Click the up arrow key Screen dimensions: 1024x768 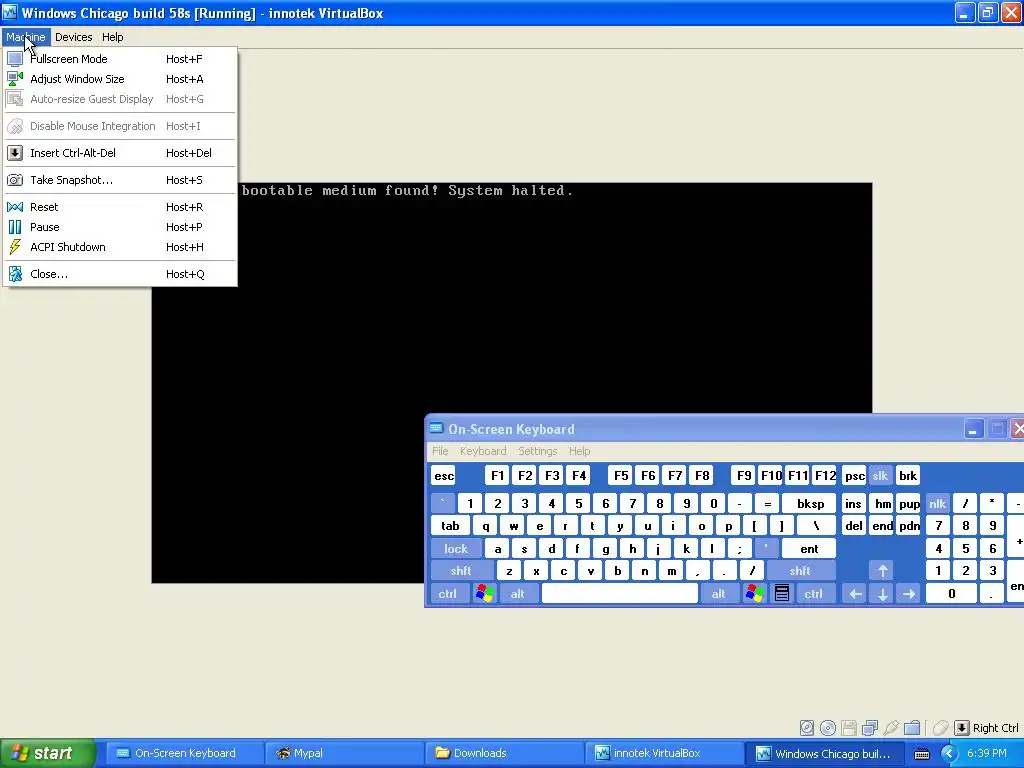pyautogui.click(x=882, y=571)
